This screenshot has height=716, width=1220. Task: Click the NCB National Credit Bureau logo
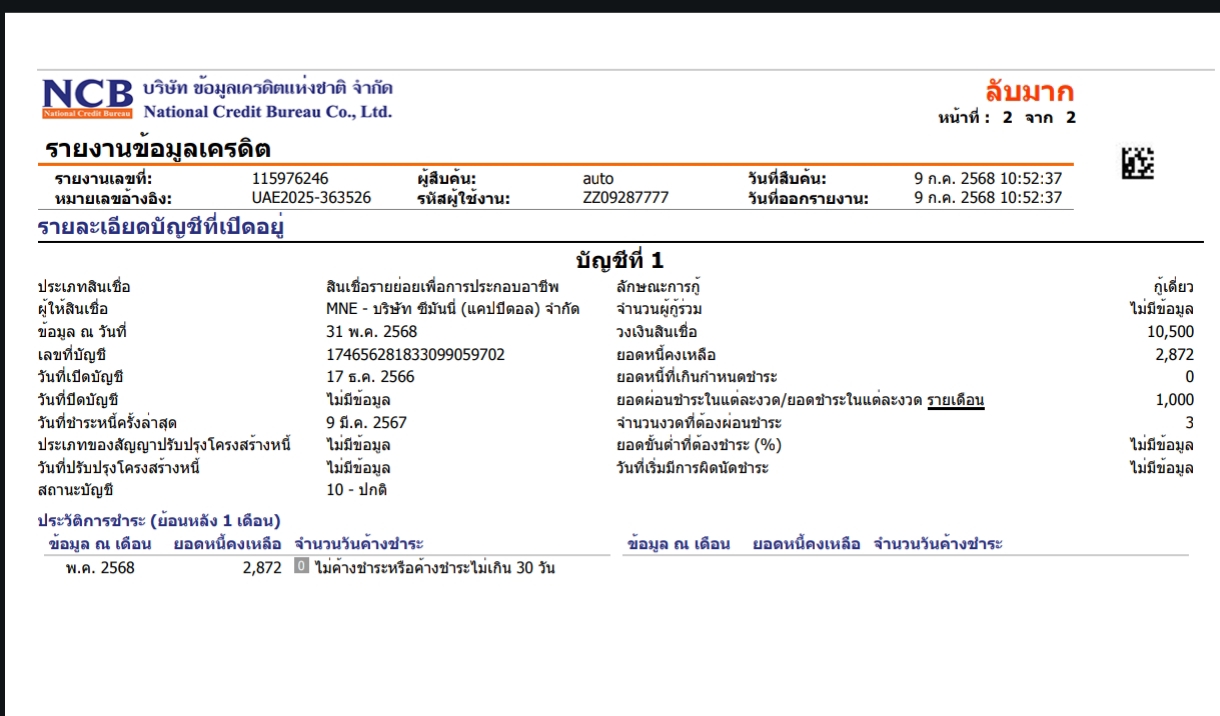(x=87, y=99)
